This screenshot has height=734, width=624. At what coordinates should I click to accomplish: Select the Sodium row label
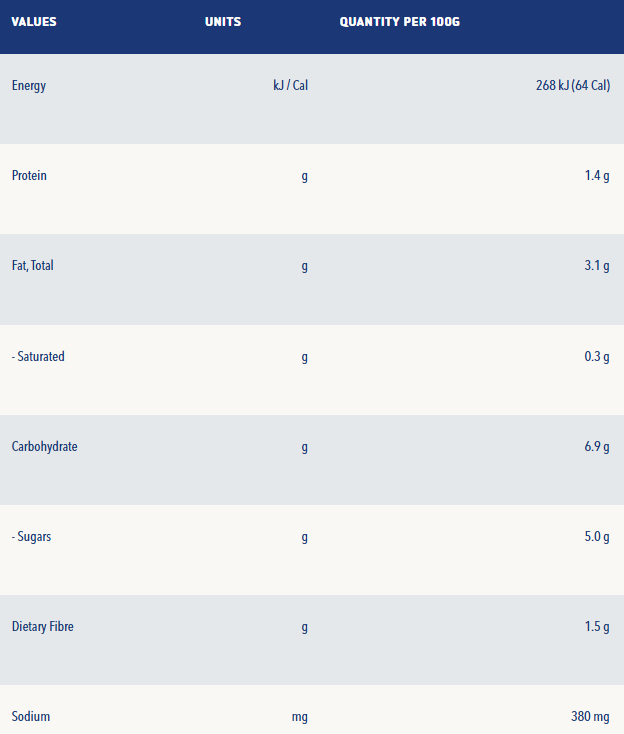point(31,717)
